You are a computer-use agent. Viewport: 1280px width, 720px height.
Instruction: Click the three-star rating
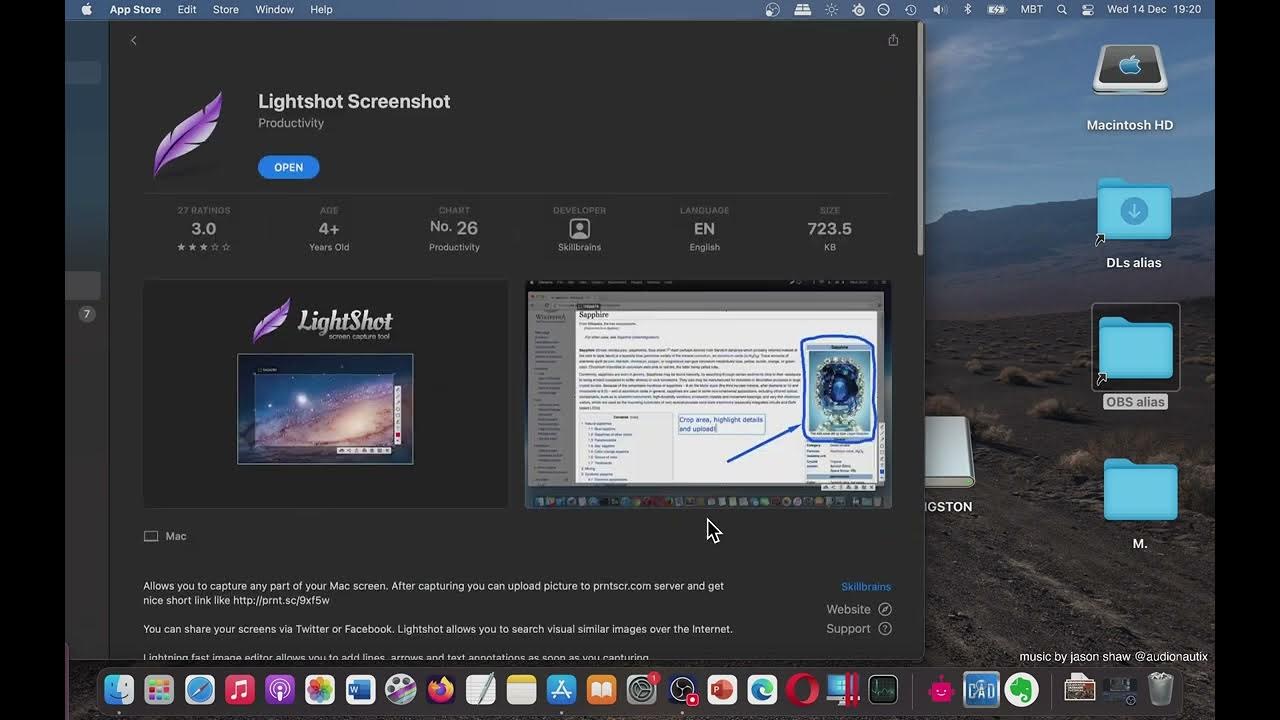click(204, 247)
